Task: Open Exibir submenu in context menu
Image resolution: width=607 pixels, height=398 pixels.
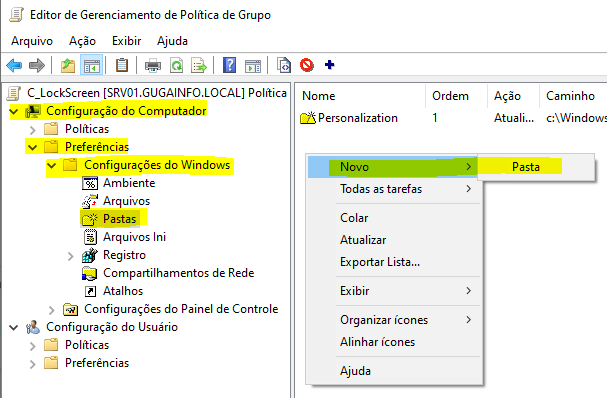Action: 394,291
